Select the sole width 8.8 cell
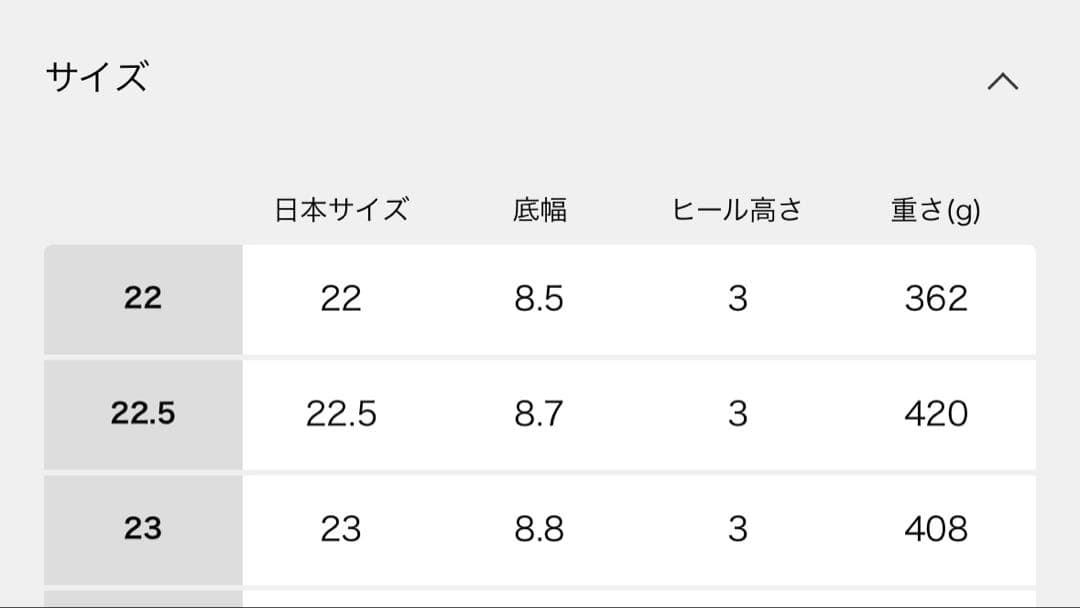The image size is (1080, 608). pyautogui.click(x=541, y=527)
